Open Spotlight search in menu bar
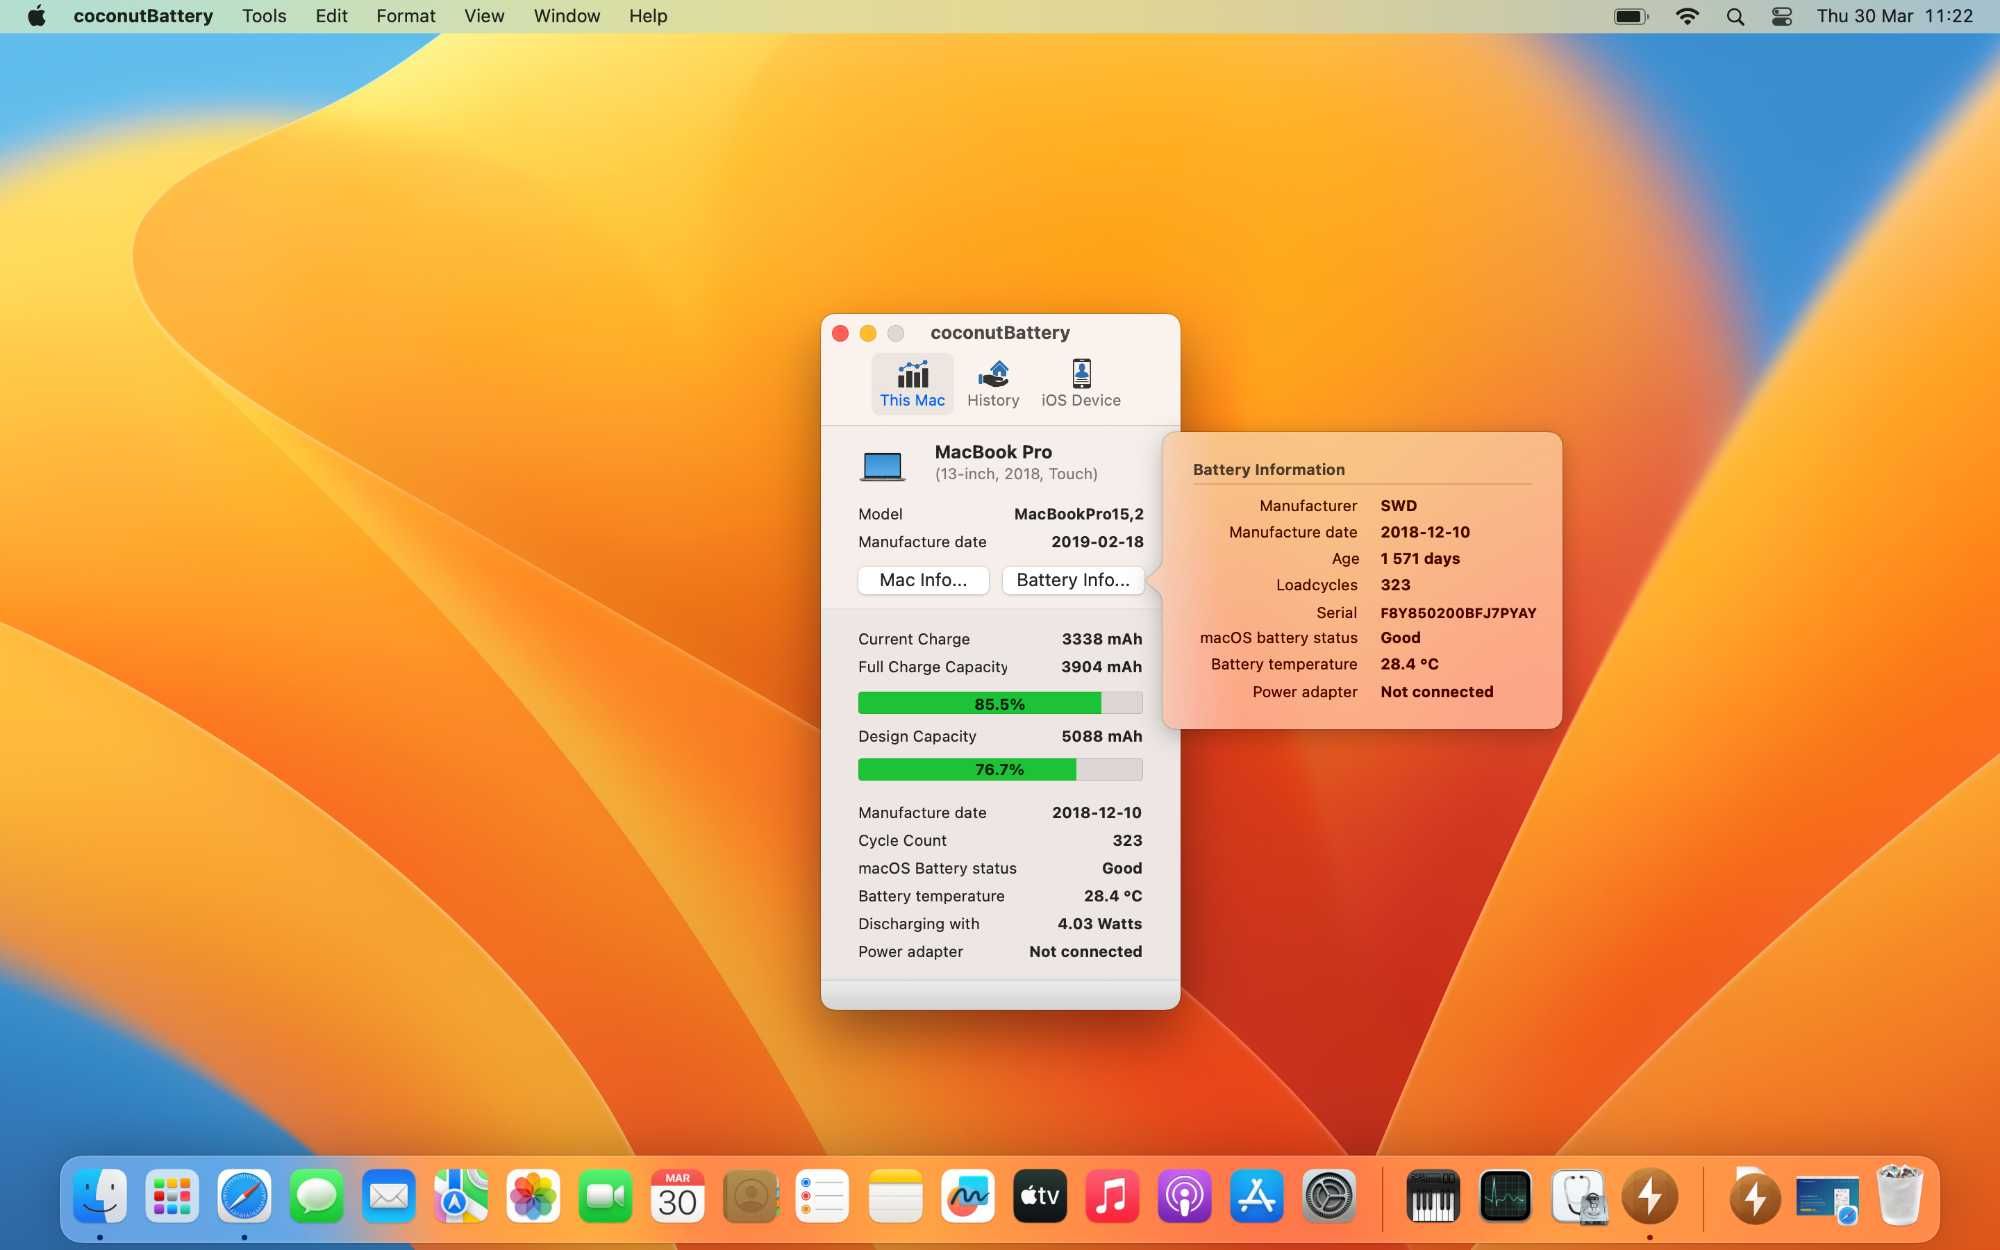2000x1250 pixels. tap(1735, 16)
